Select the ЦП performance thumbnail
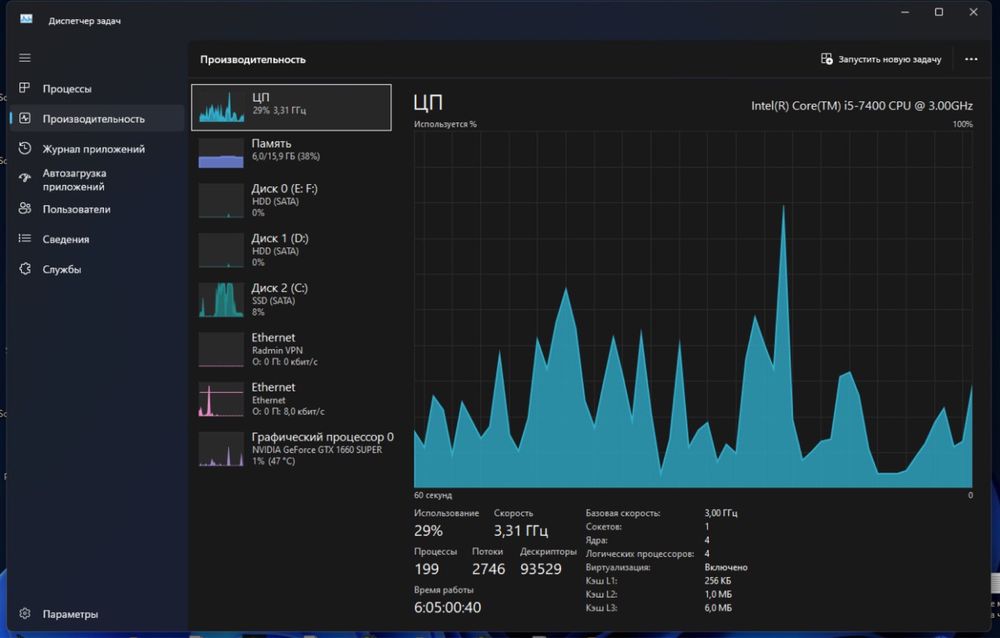This screenshot has height=638, width=1000. 291,107
